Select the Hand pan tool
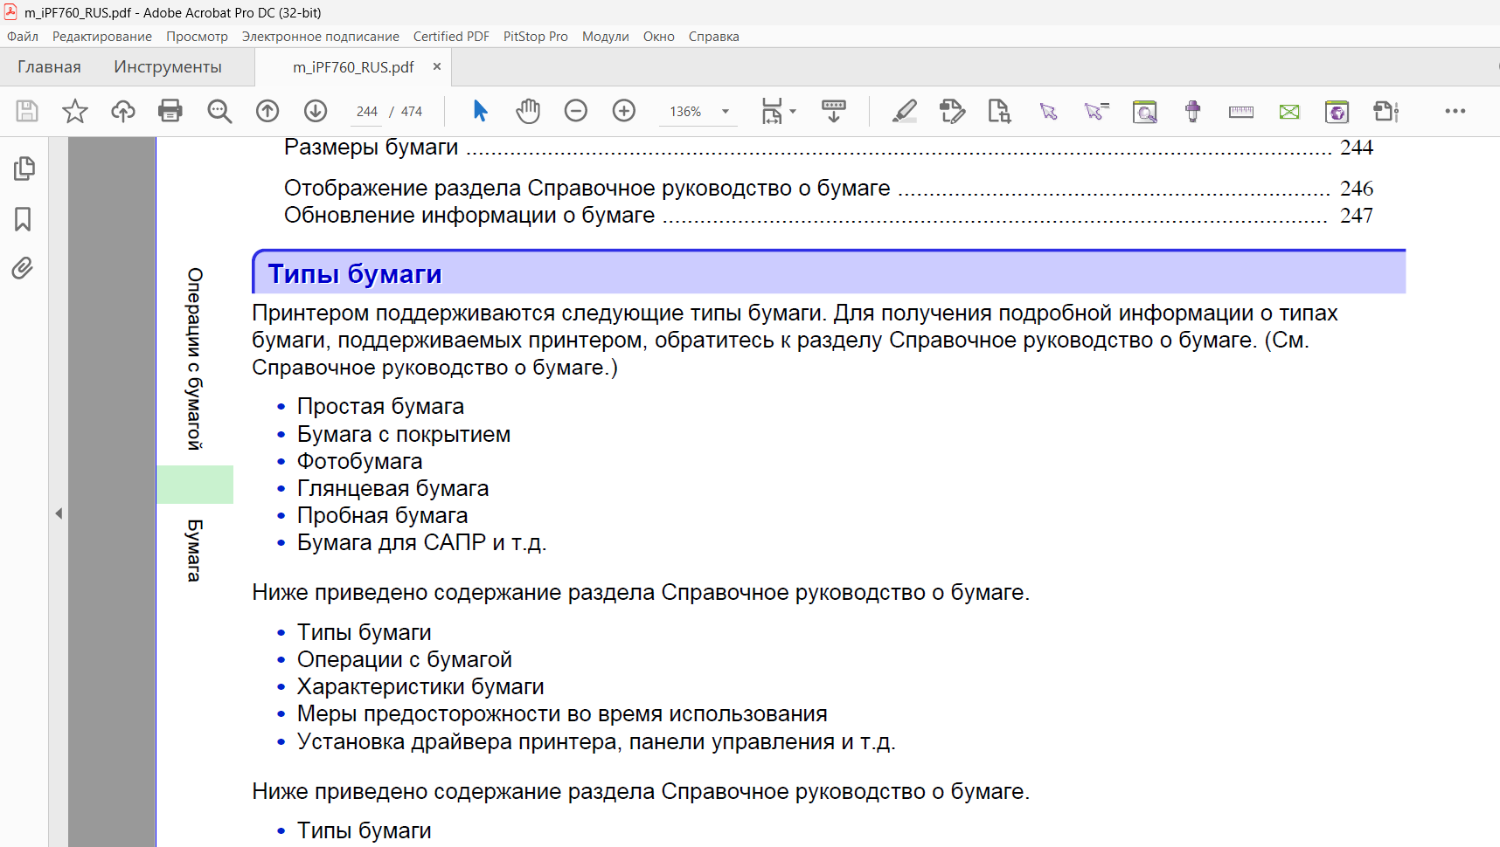Image resolution: width=1500 pixels, height=847 pixels. tap(528, 111)
